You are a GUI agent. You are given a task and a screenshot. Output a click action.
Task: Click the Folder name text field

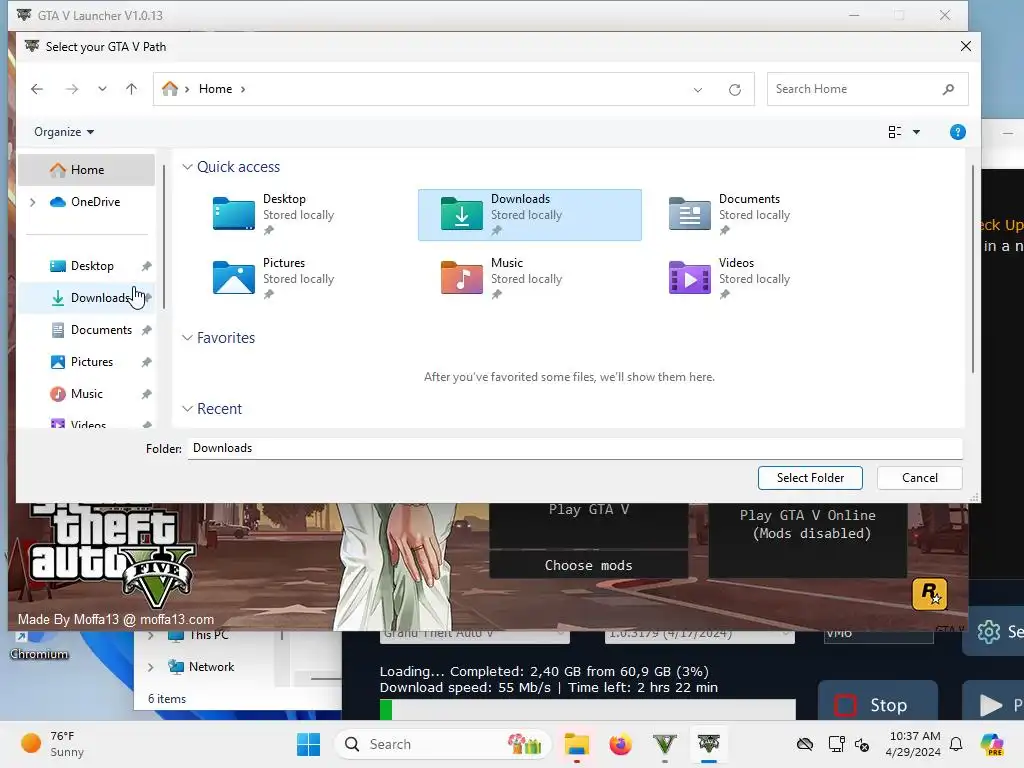575,448
